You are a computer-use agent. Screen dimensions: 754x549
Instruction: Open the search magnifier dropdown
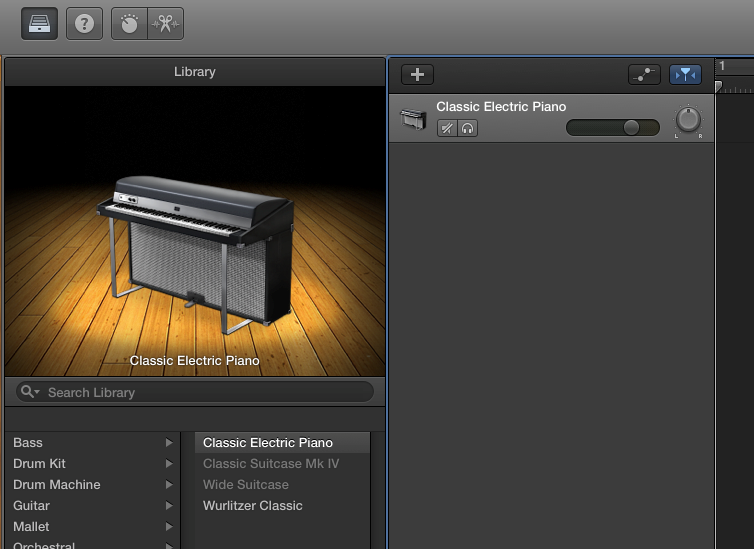tap(30, 392)
